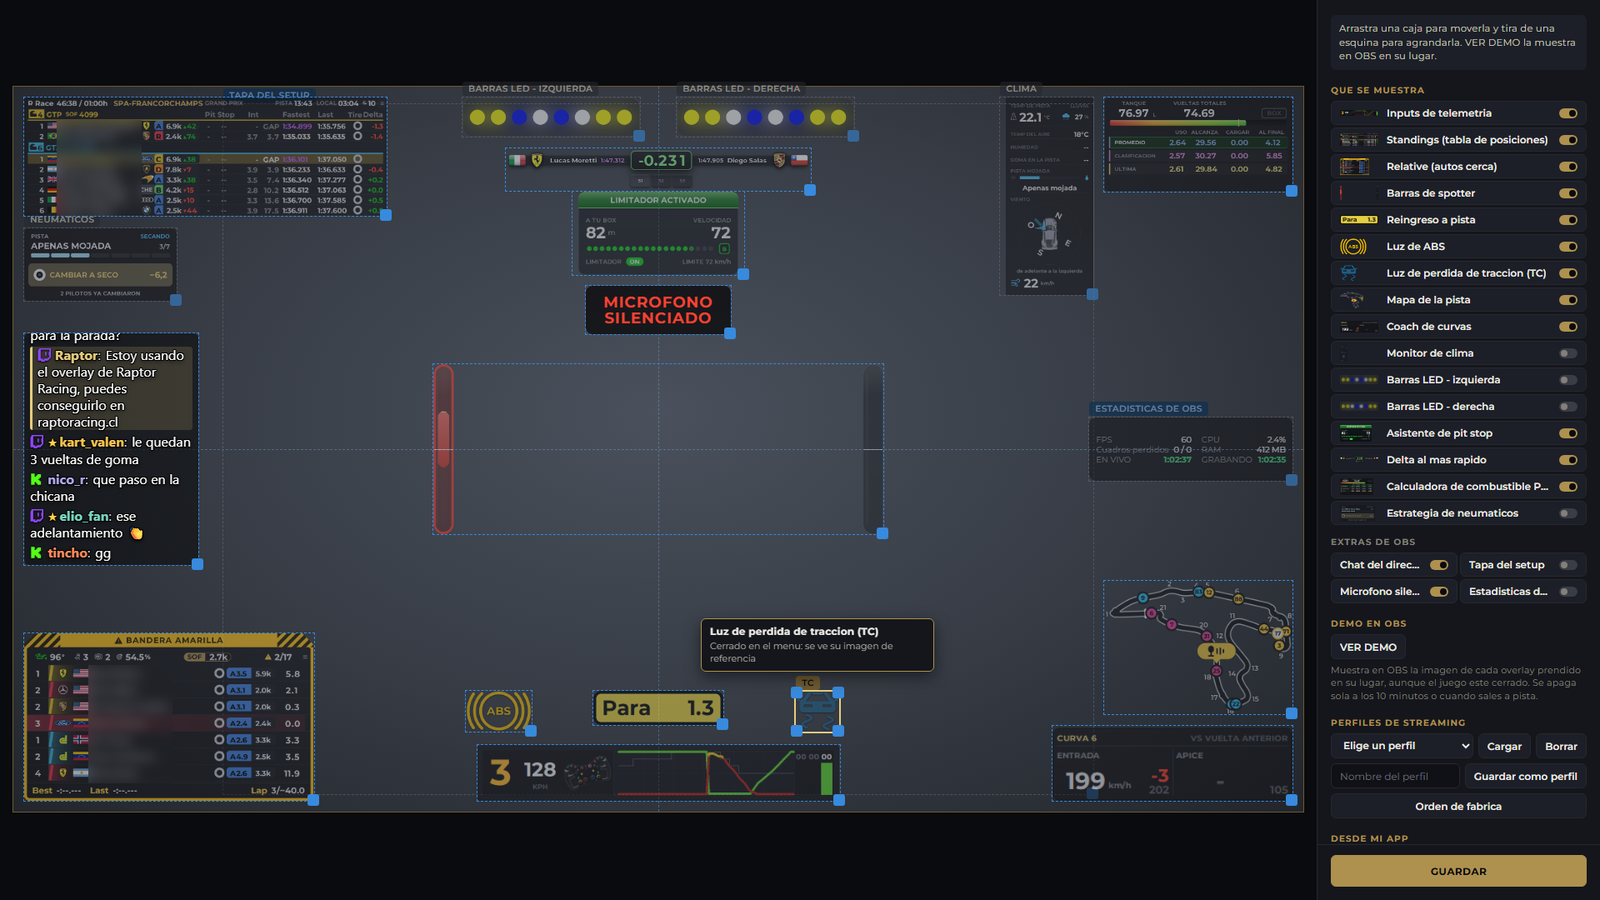Screen dimensions: 1600x900
Task: Click the Barras LED - izquierda dots icon
Action: point(1358,380)
